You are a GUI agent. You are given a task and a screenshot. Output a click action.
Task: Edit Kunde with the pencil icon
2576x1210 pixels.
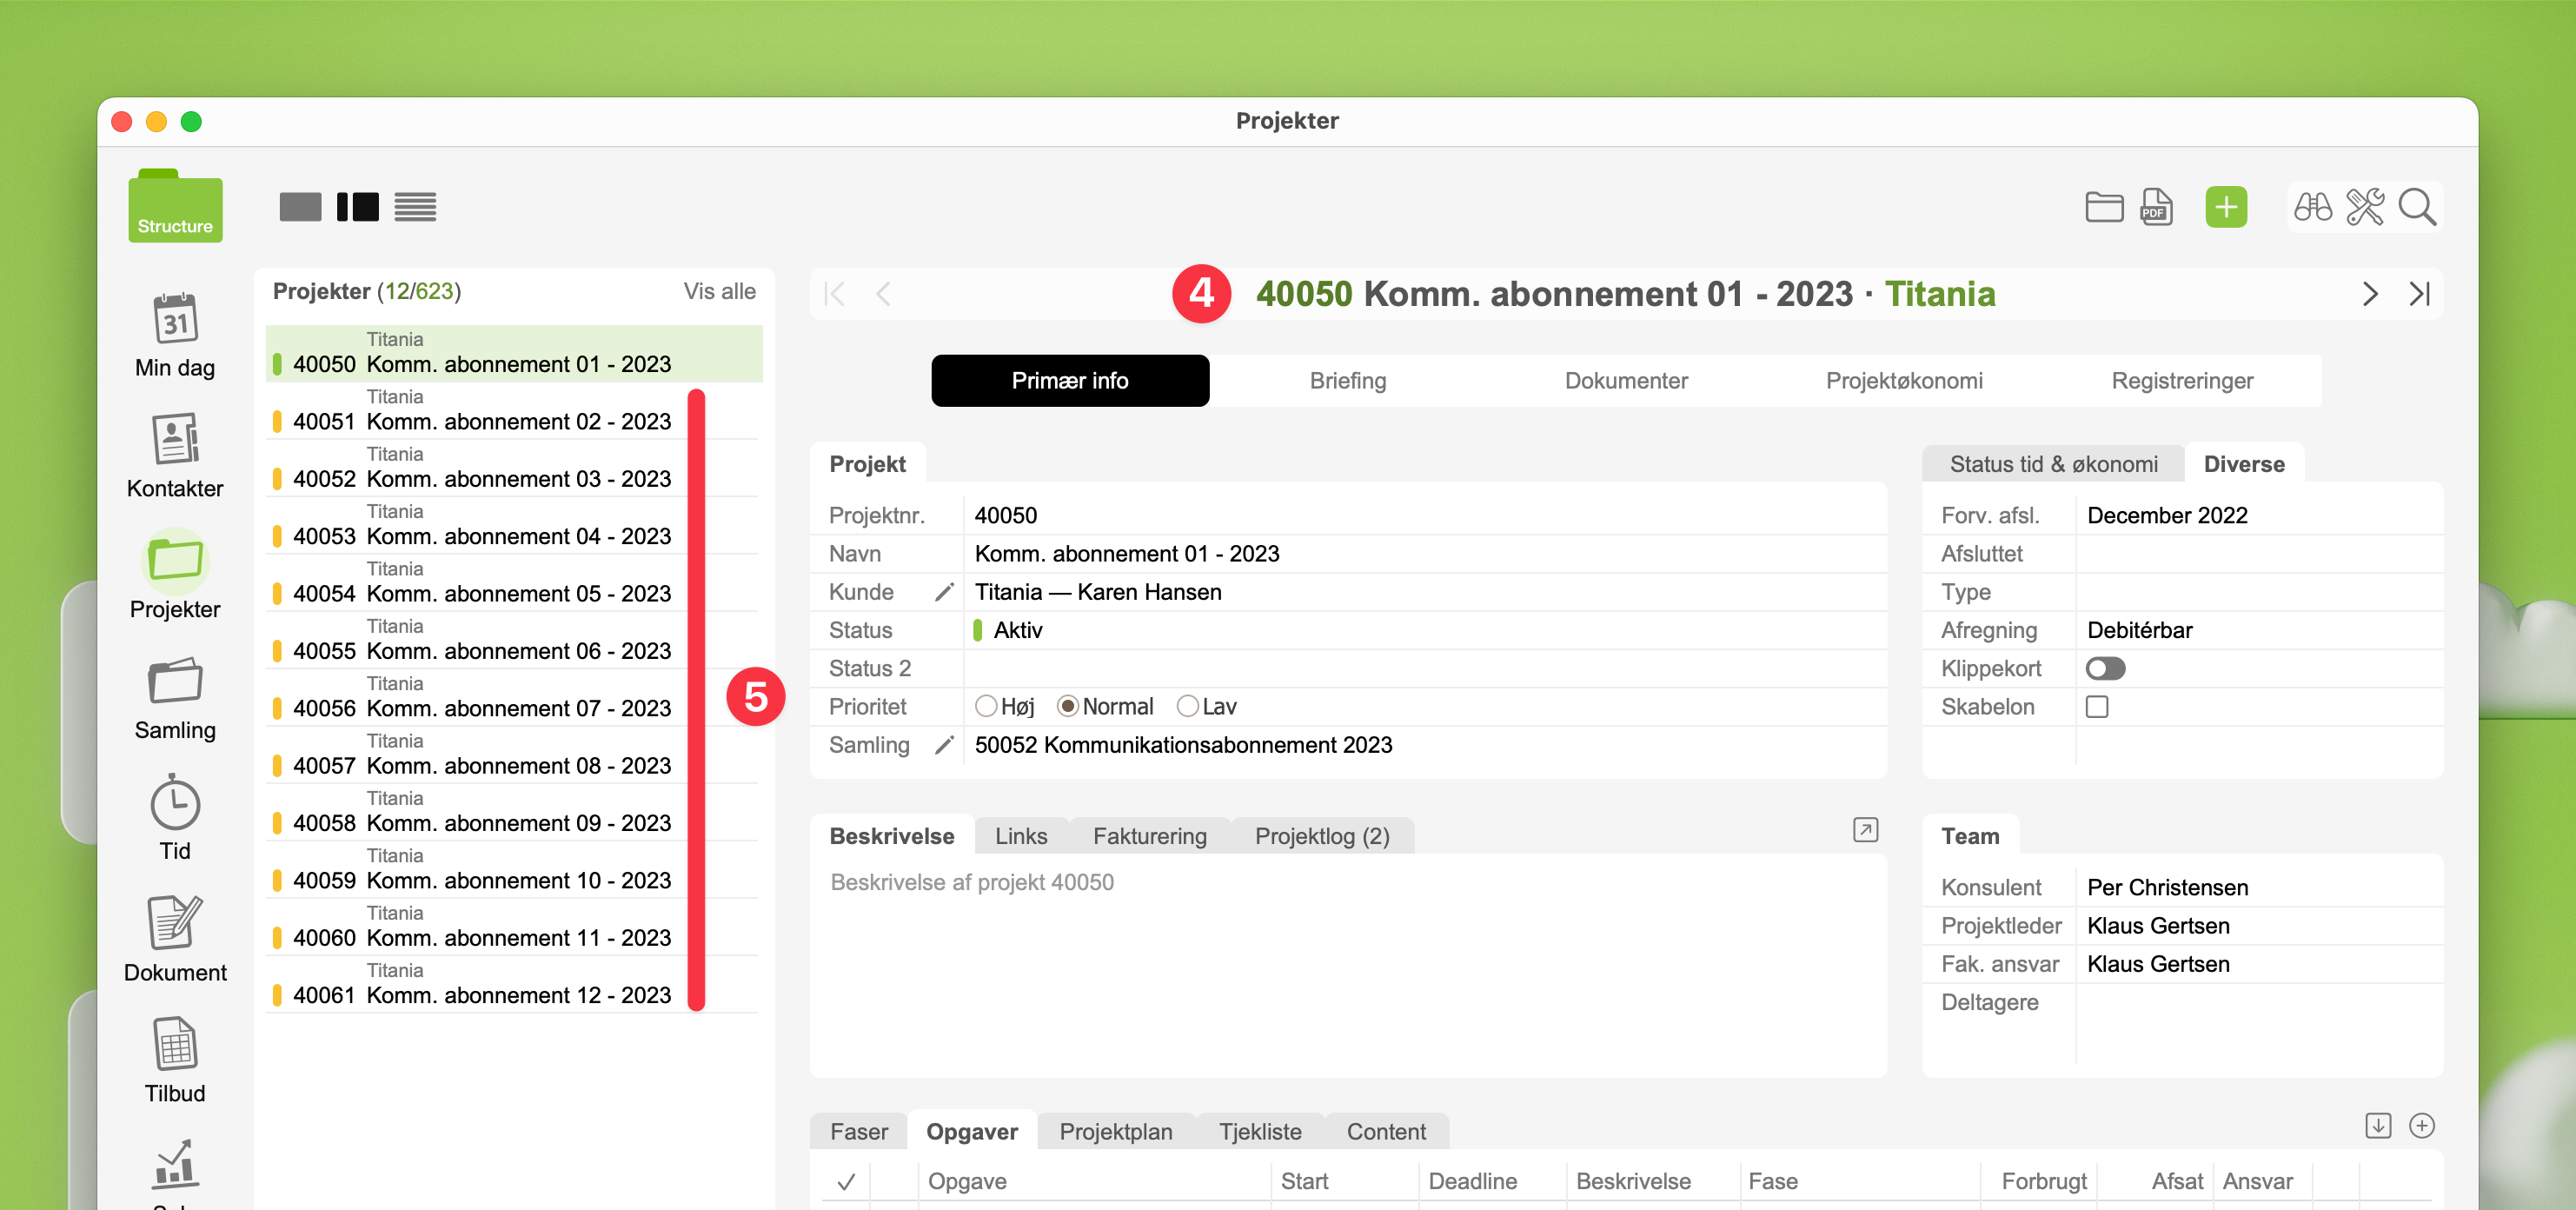coord(943,592)
